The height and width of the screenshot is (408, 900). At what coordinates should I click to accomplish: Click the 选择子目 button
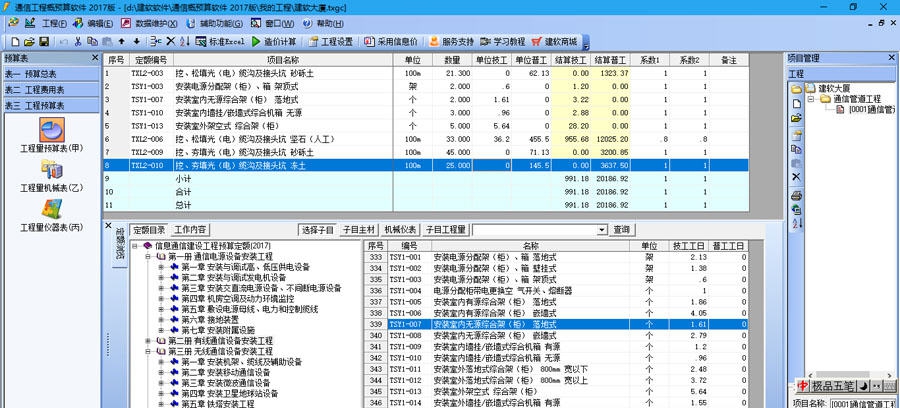coord(317,230)
